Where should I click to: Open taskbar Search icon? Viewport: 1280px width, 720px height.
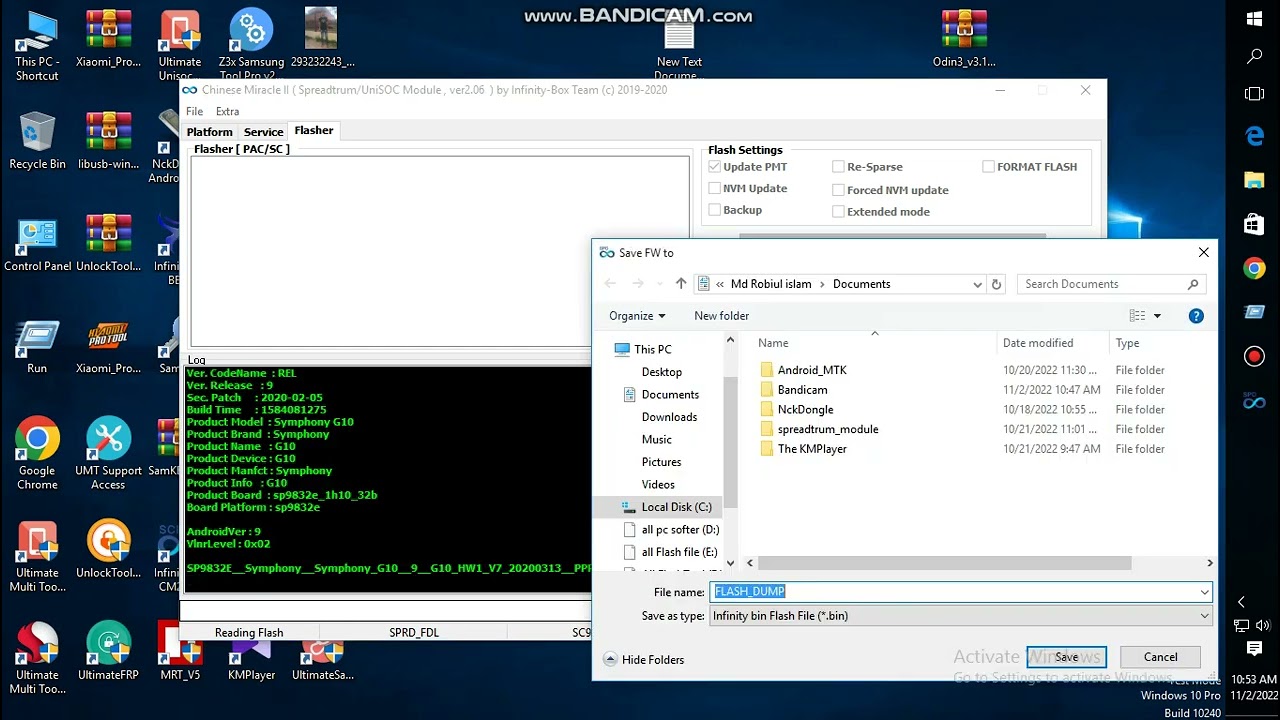click(x=1254, y=57)
